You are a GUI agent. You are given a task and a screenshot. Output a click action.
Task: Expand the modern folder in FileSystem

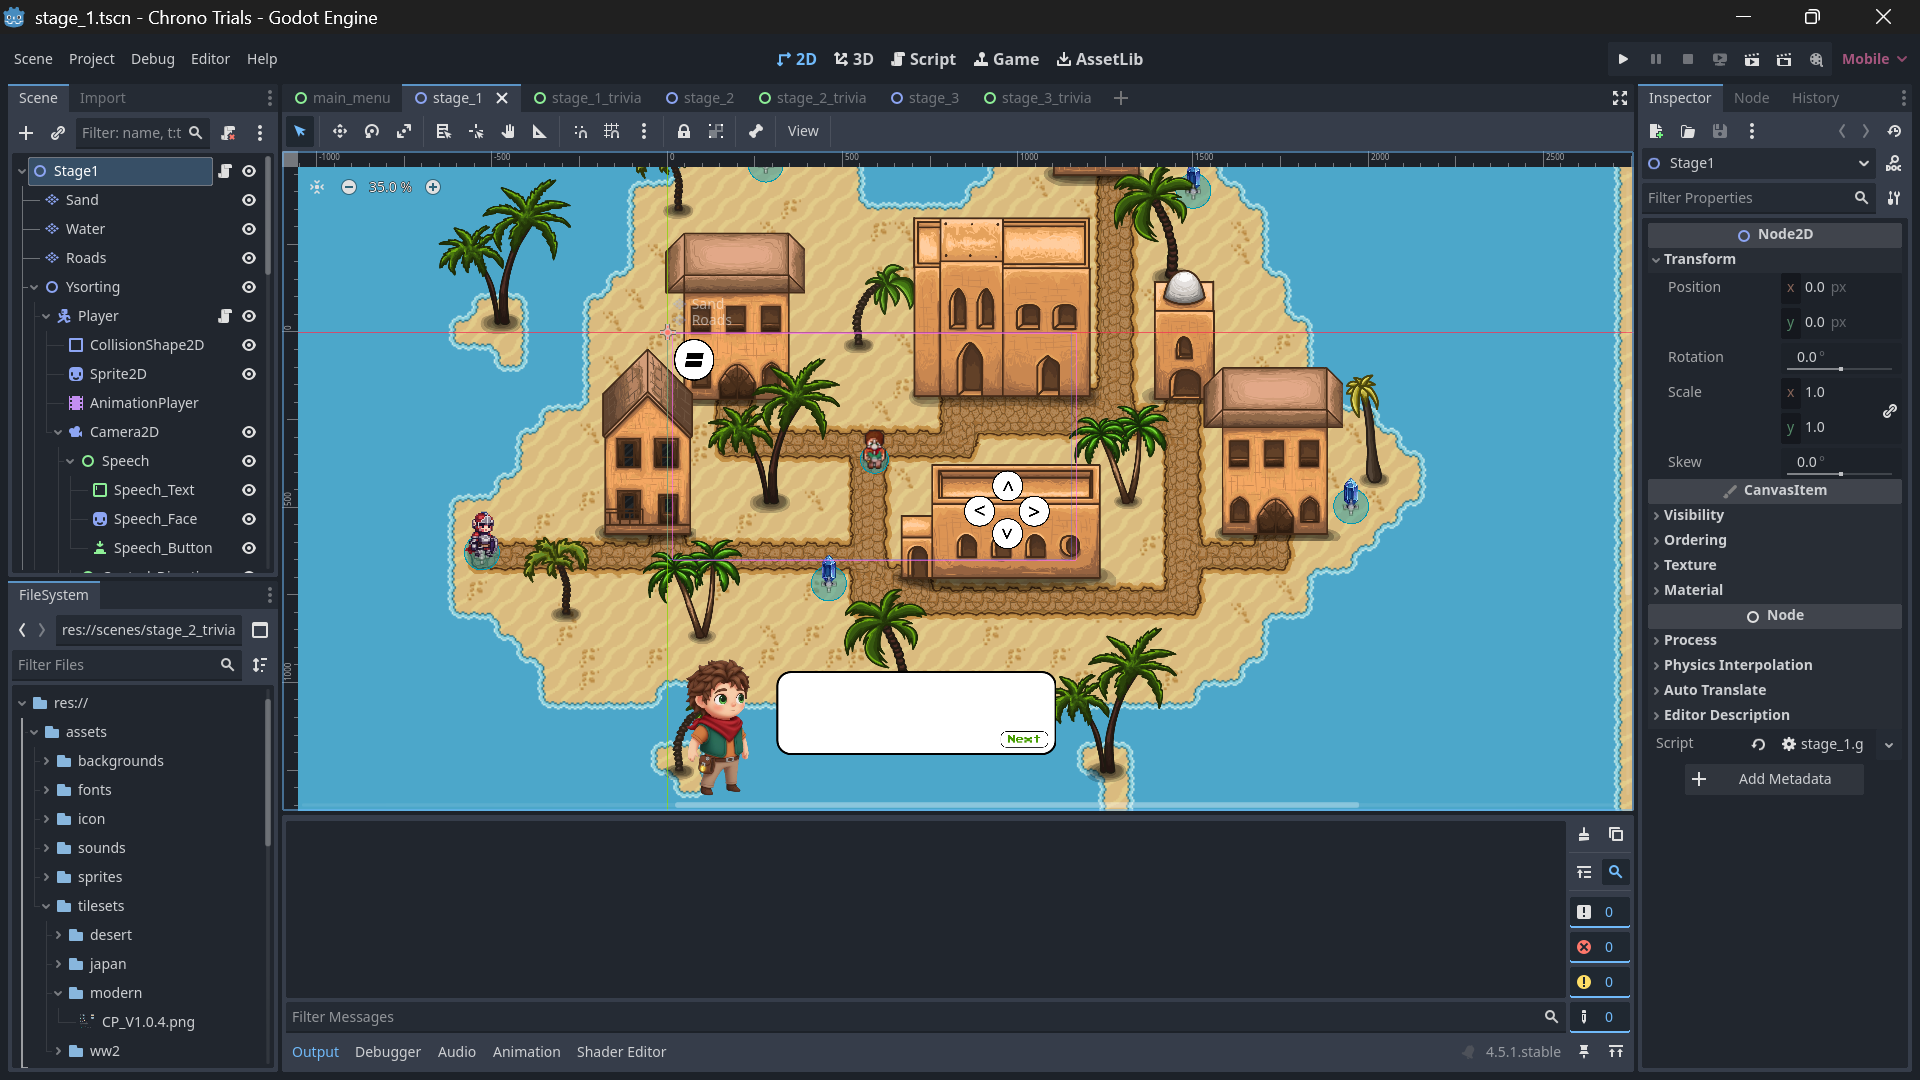[x=60, y=993]
